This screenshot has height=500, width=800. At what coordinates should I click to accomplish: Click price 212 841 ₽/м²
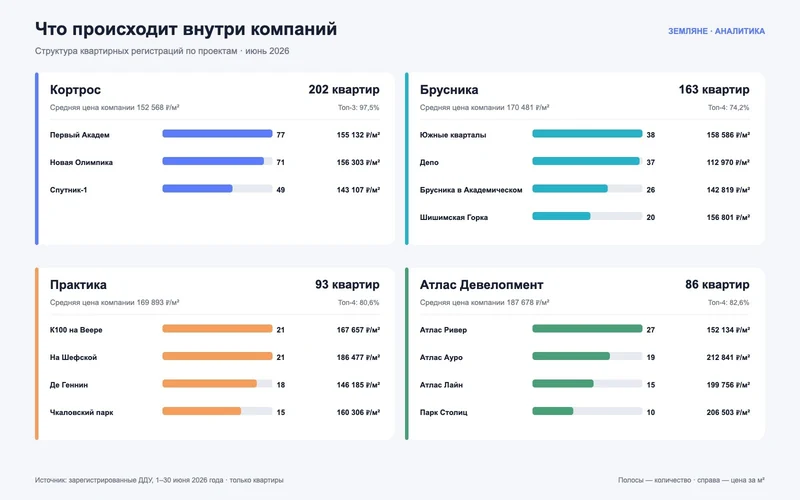click(x=728, y=358)
